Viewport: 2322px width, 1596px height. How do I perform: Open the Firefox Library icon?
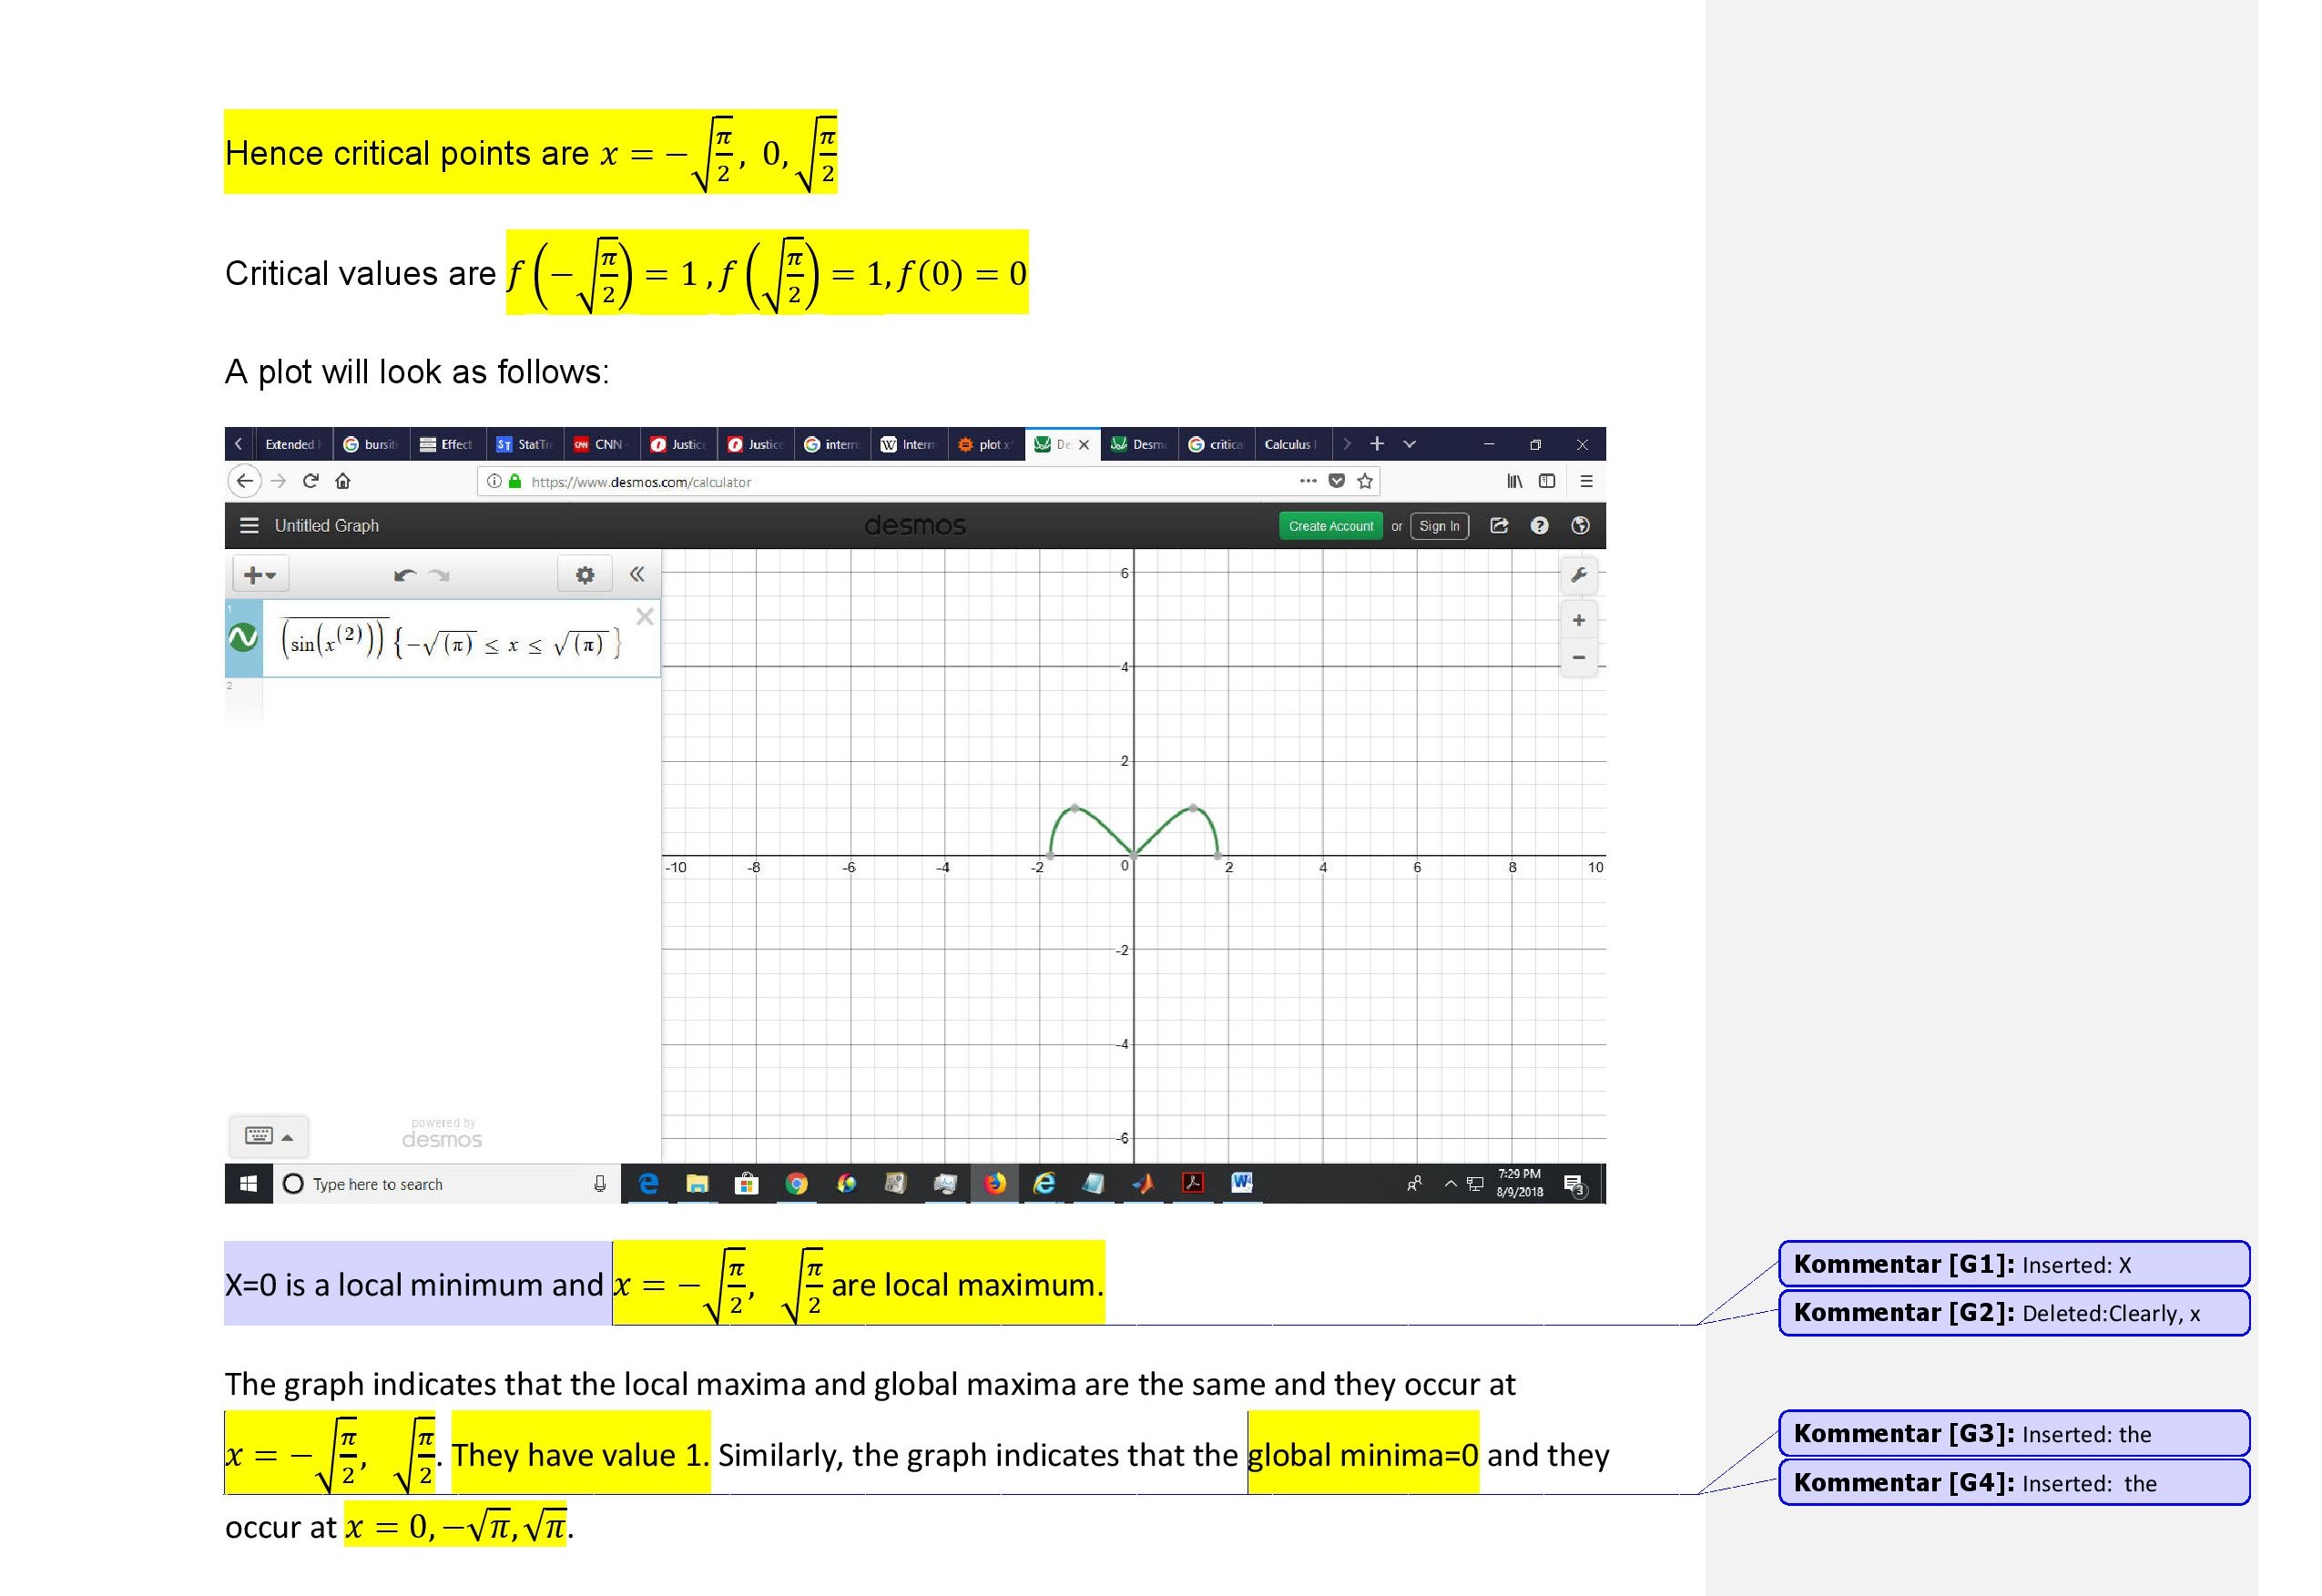coord(1515,481)
